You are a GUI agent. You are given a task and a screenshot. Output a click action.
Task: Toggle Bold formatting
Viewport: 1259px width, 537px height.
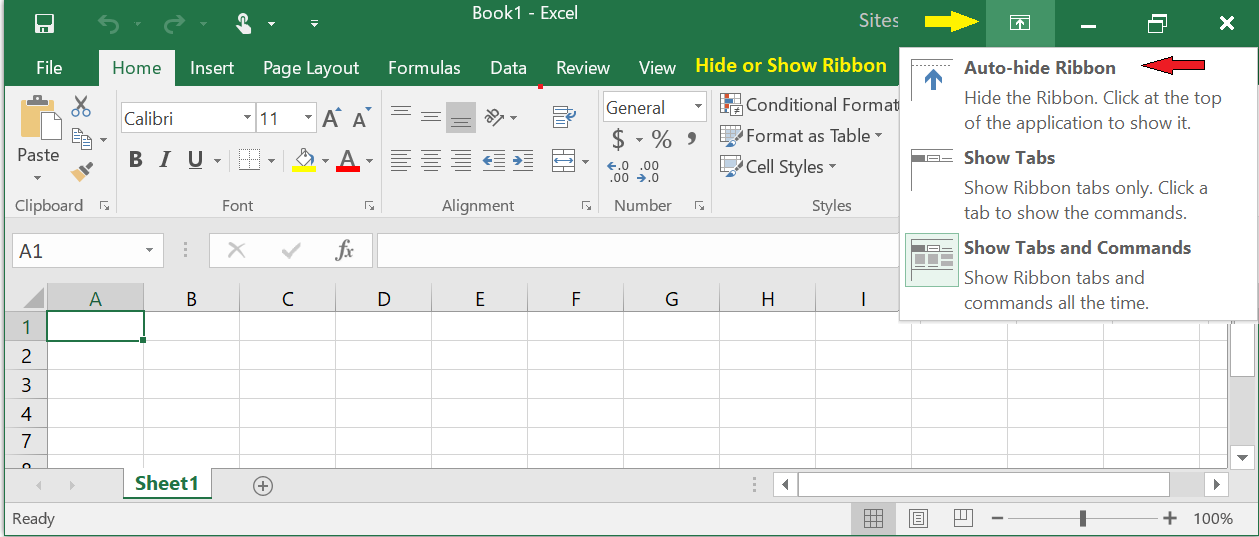pos(136,160)
